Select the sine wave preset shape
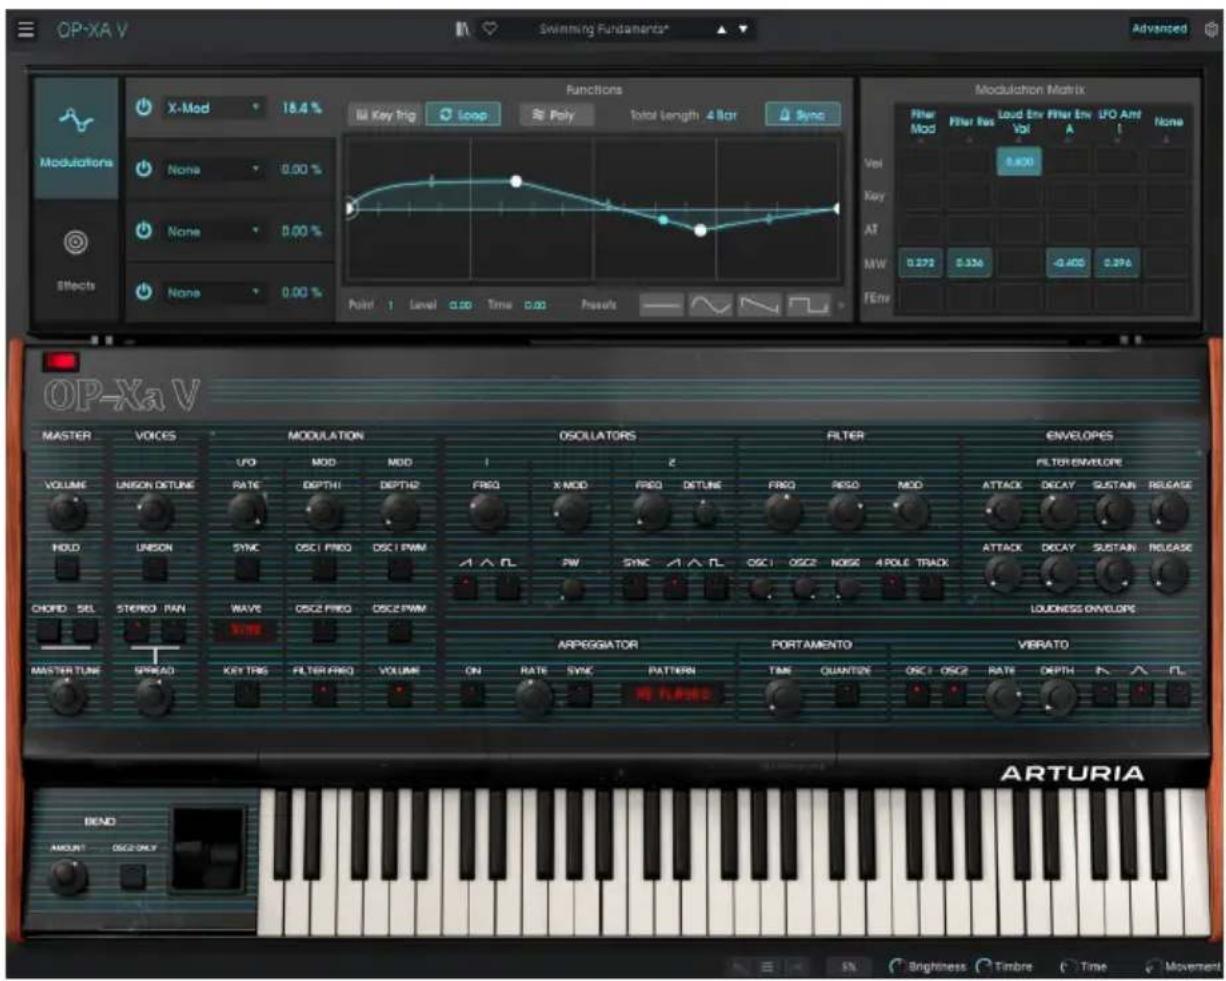Viewport: 1226px width, 981px height. point(710,305)
